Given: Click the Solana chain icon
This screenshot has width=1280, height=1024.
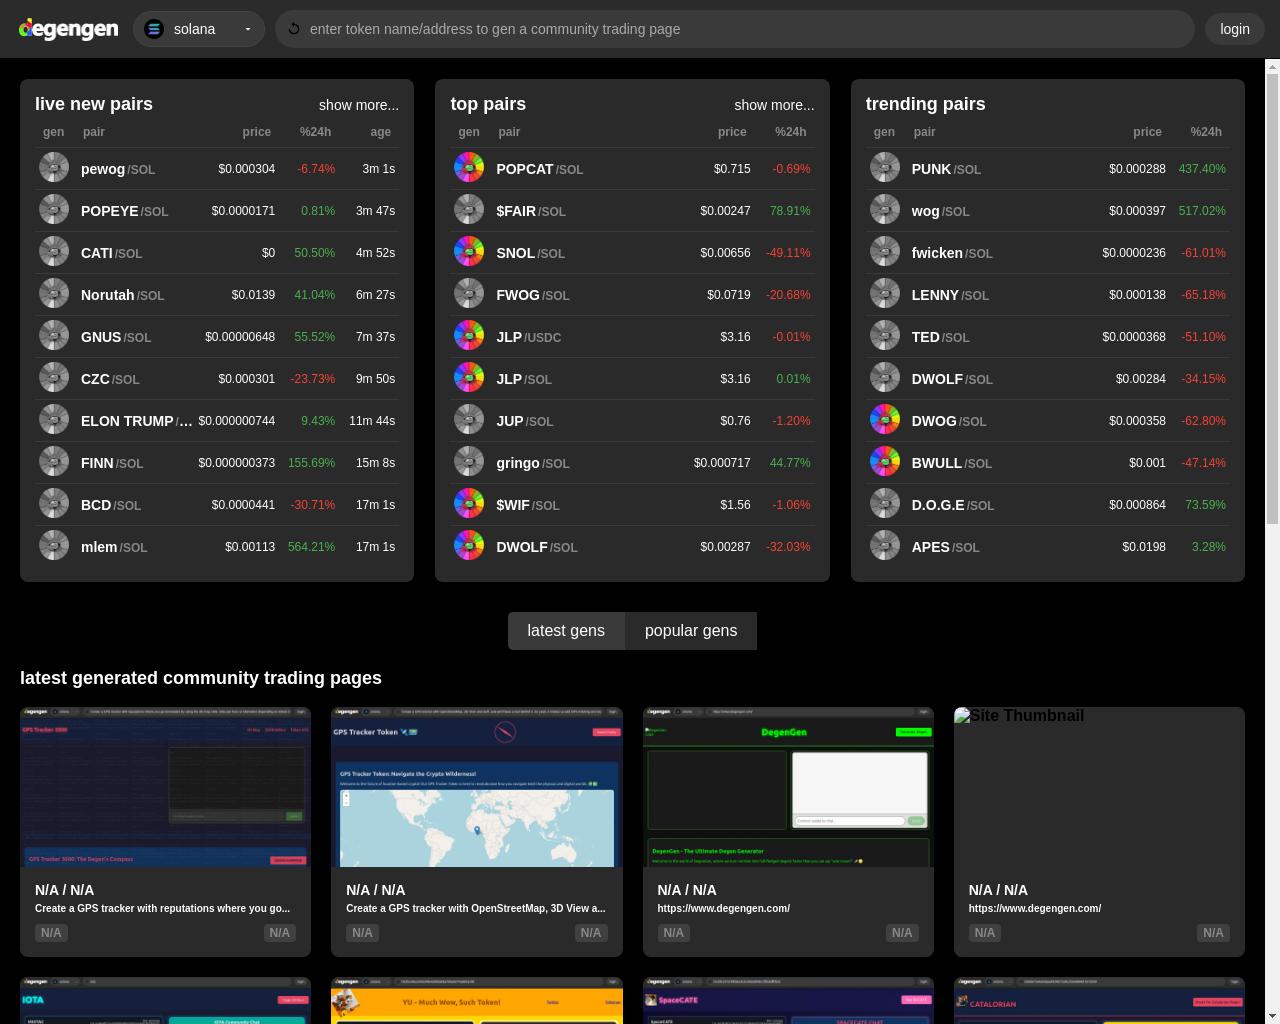Looking at the screenshot, I should pos(154,29).
